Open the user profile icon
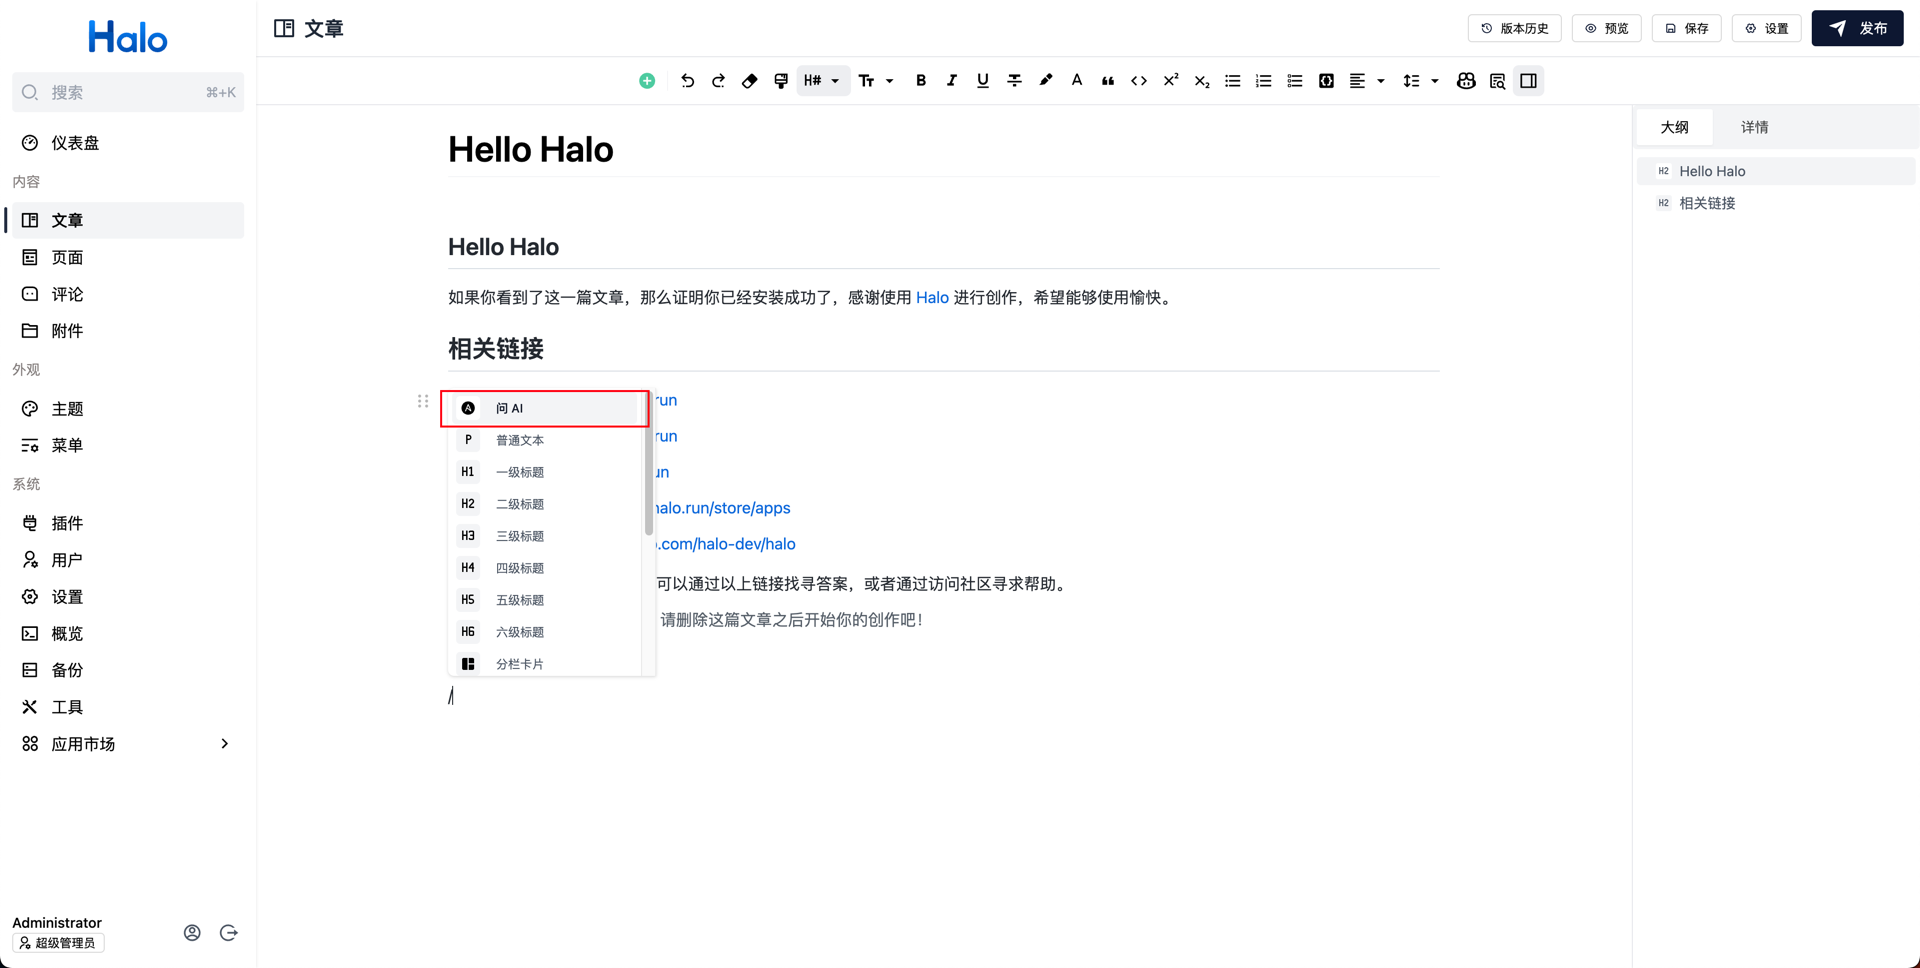Screen dimensions: 1920x968 (x=192, y=933)
